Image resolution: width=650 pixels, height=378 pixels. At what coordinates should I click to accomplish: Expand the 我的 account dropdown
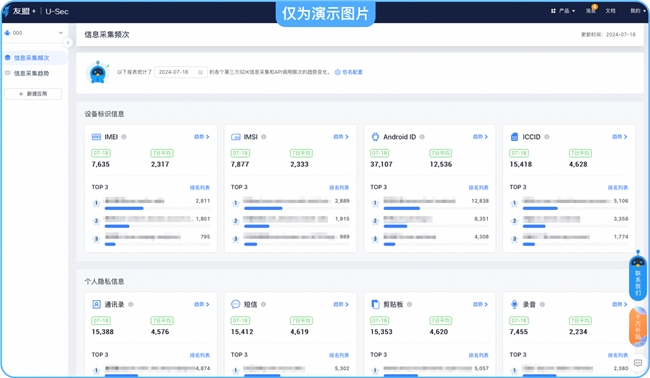pos(638,11)
